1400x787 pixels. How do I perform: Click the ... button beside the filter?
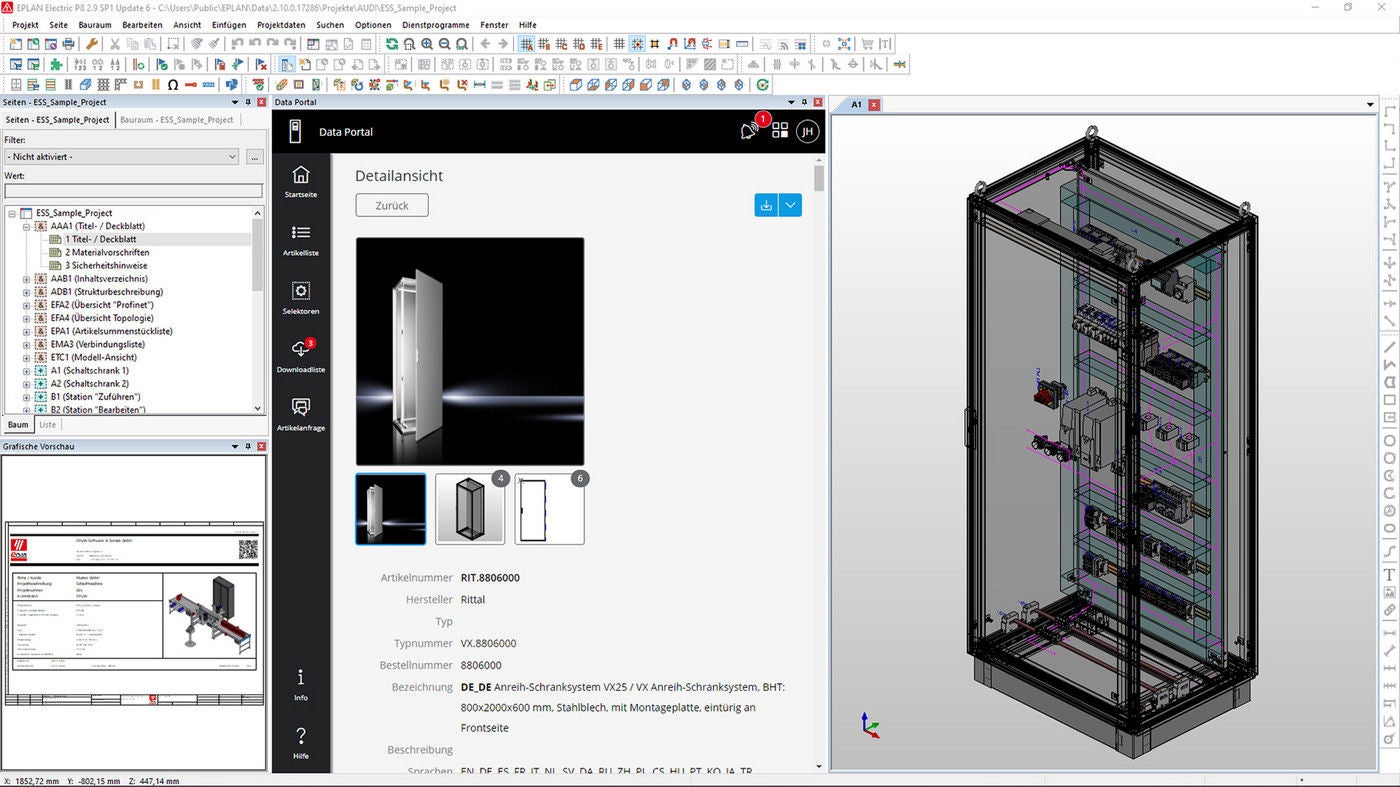[254, 156]
